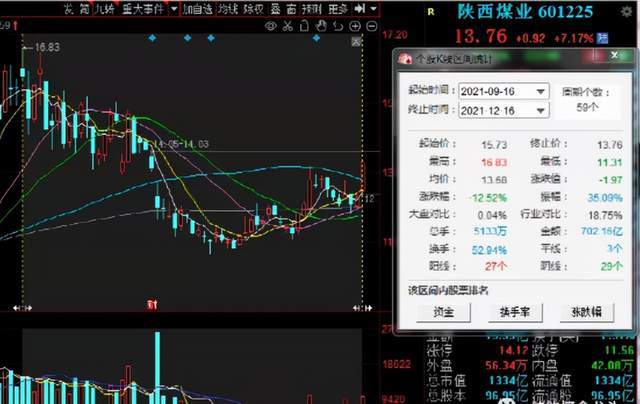Click the 振幅 value 35.09%
This screenshot has width=640, height=404.
[605, 198]
